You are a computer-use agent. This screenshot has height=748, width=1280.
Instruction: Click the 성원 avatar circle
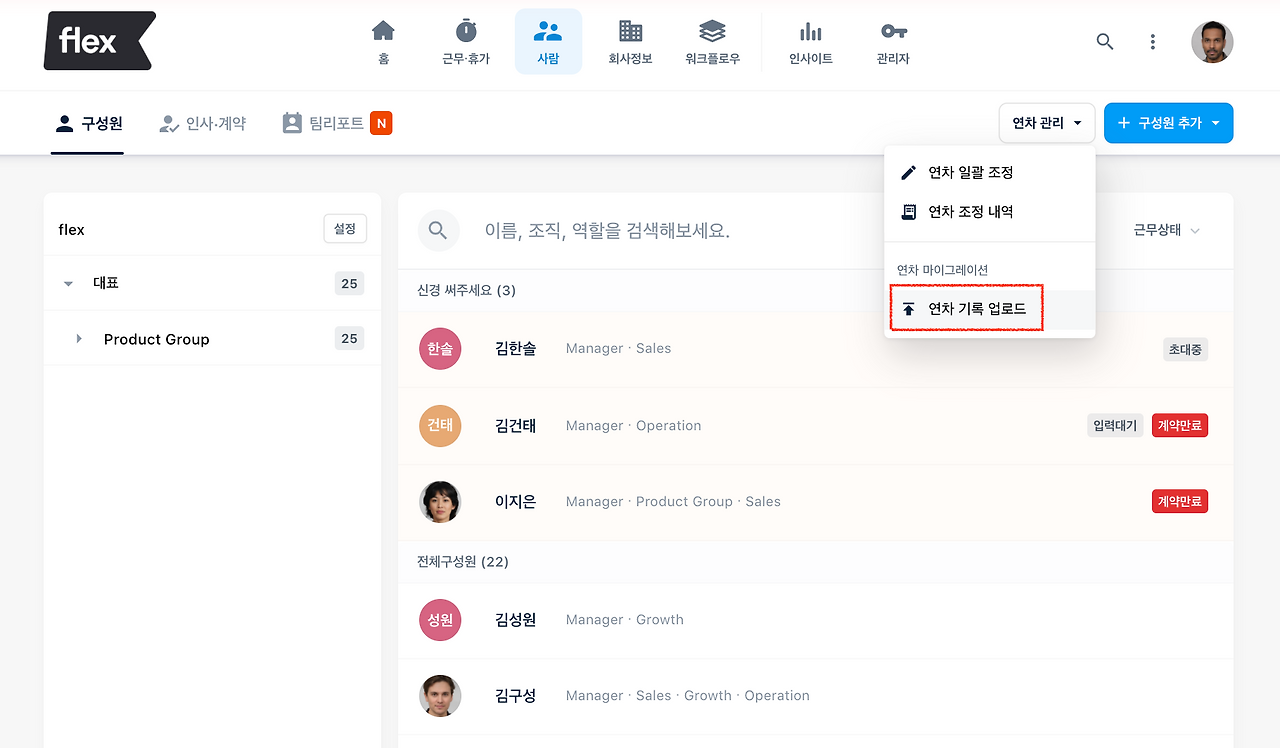[440, 620]
